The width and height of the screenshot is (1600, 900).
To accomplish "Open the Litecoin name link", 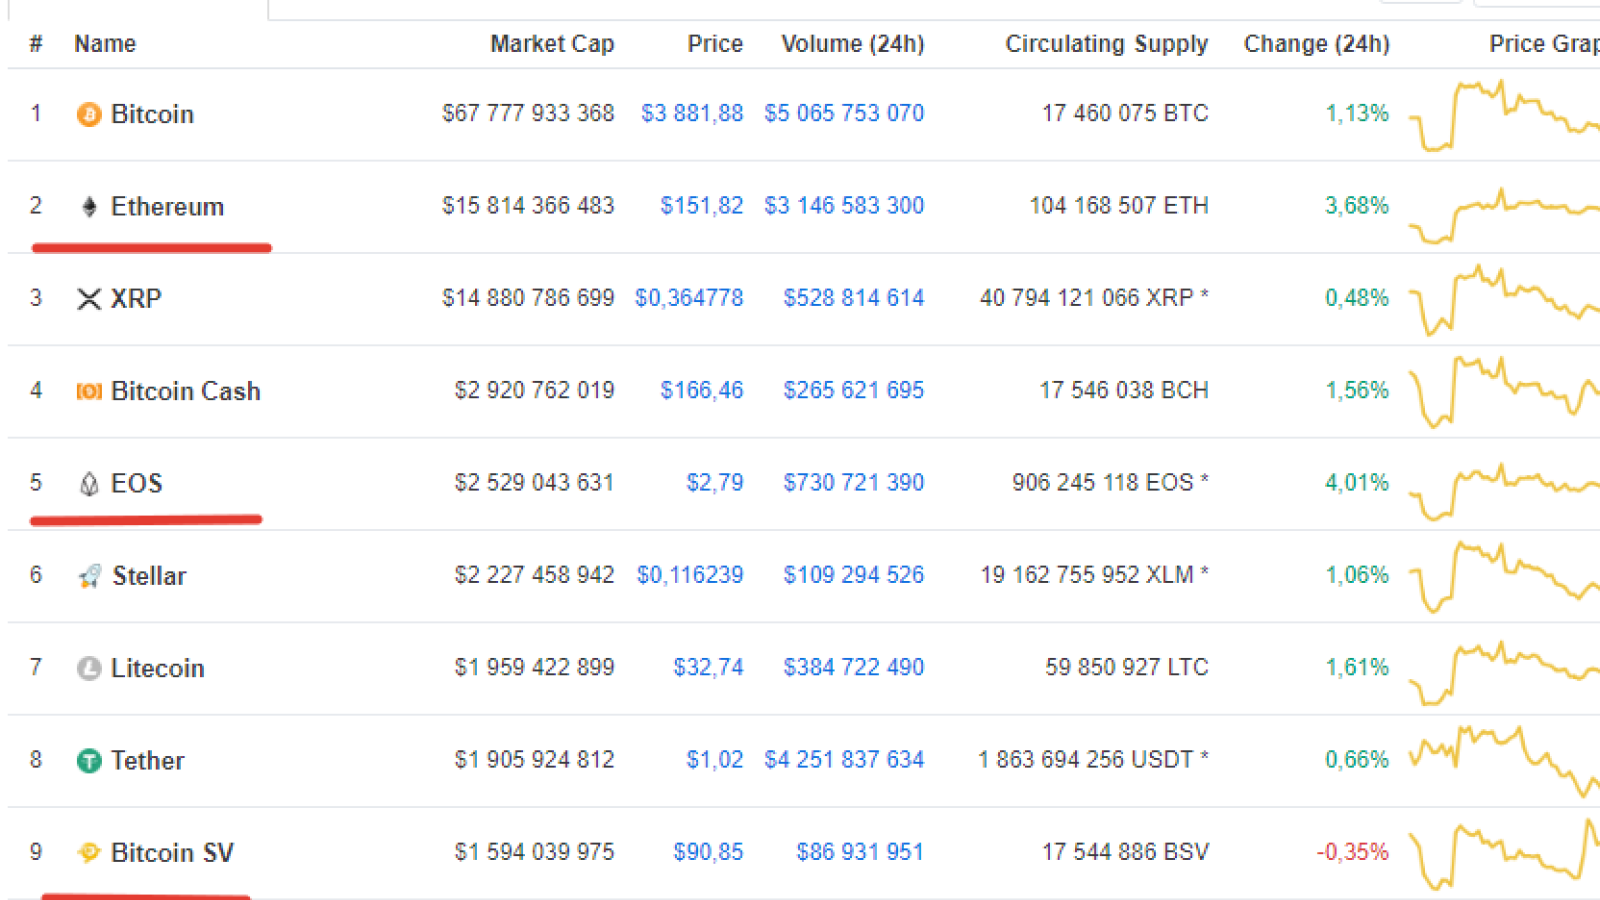I will pyautogui.click(x=157, y=668).
